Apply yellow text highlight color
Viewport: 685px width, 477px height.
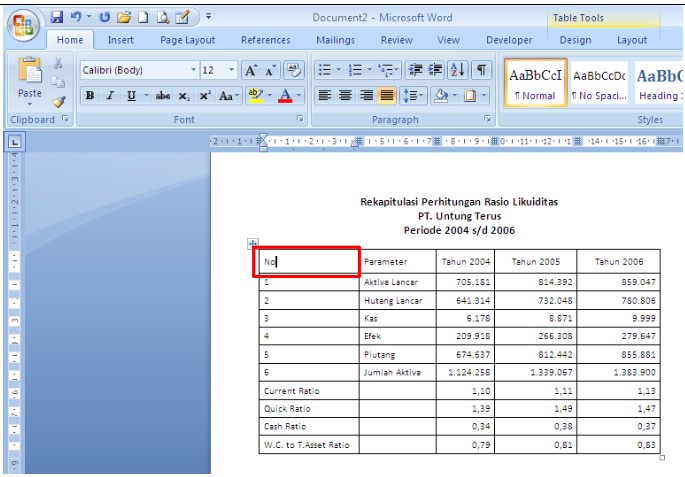pyautogui.click(x=255, y=95)
